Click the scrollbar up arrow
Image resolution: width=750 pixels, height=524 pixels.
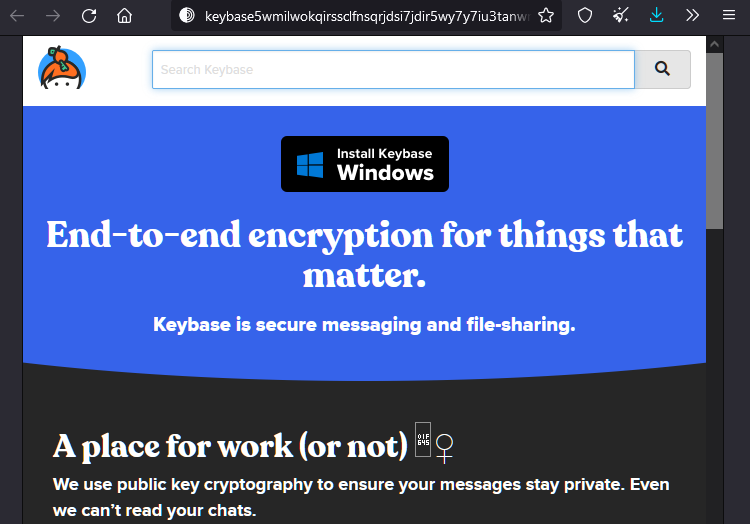pos(715,44)
